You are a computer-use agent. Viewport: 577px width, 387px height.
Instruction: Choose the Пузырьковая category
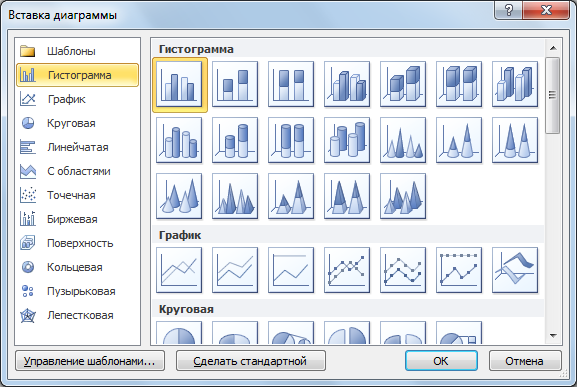(78, 291)
